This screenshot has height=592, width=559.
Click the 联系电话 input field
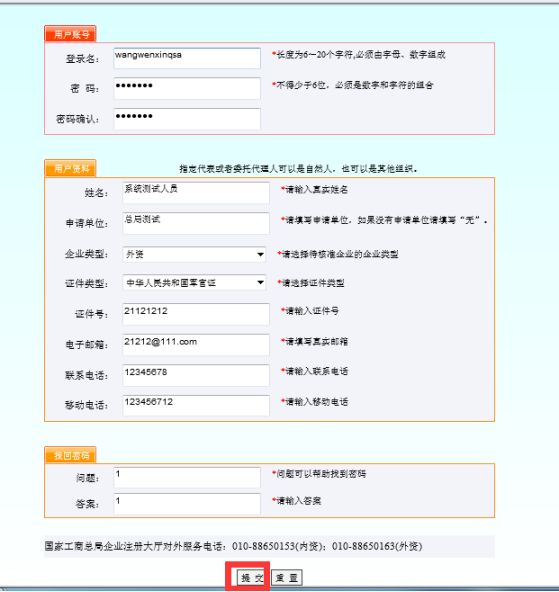coord(196,375)
